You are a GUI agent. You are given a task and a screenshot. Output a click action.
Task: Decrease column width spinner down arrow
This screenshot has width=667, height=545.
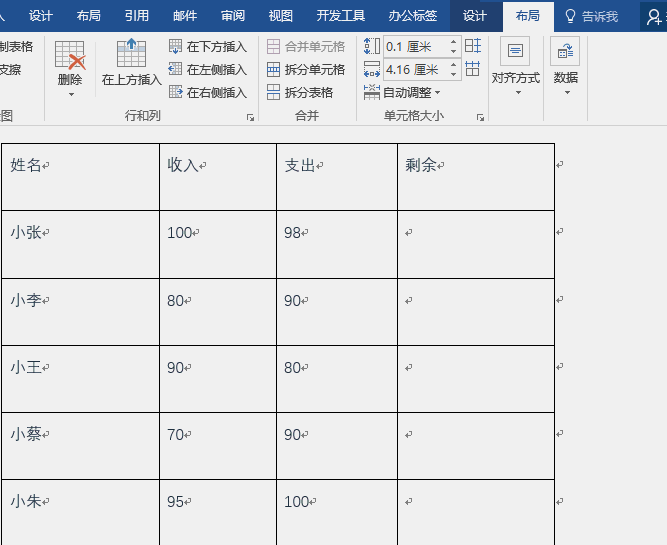pos(453,74)
